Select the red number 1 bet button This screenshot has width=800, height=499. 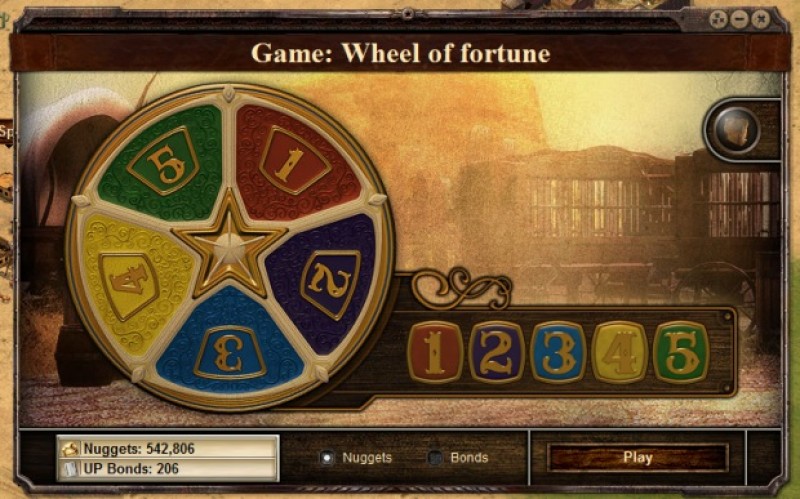(435, 352)
